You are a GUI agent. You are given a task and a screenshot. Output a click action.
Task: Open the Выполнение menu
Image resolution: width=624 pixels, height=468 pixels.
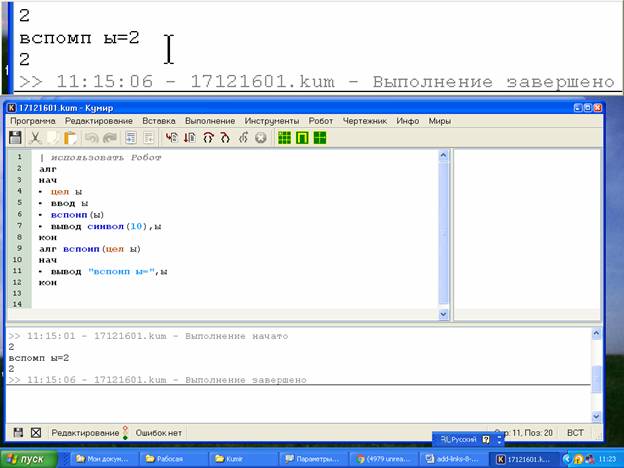(210, 121)
